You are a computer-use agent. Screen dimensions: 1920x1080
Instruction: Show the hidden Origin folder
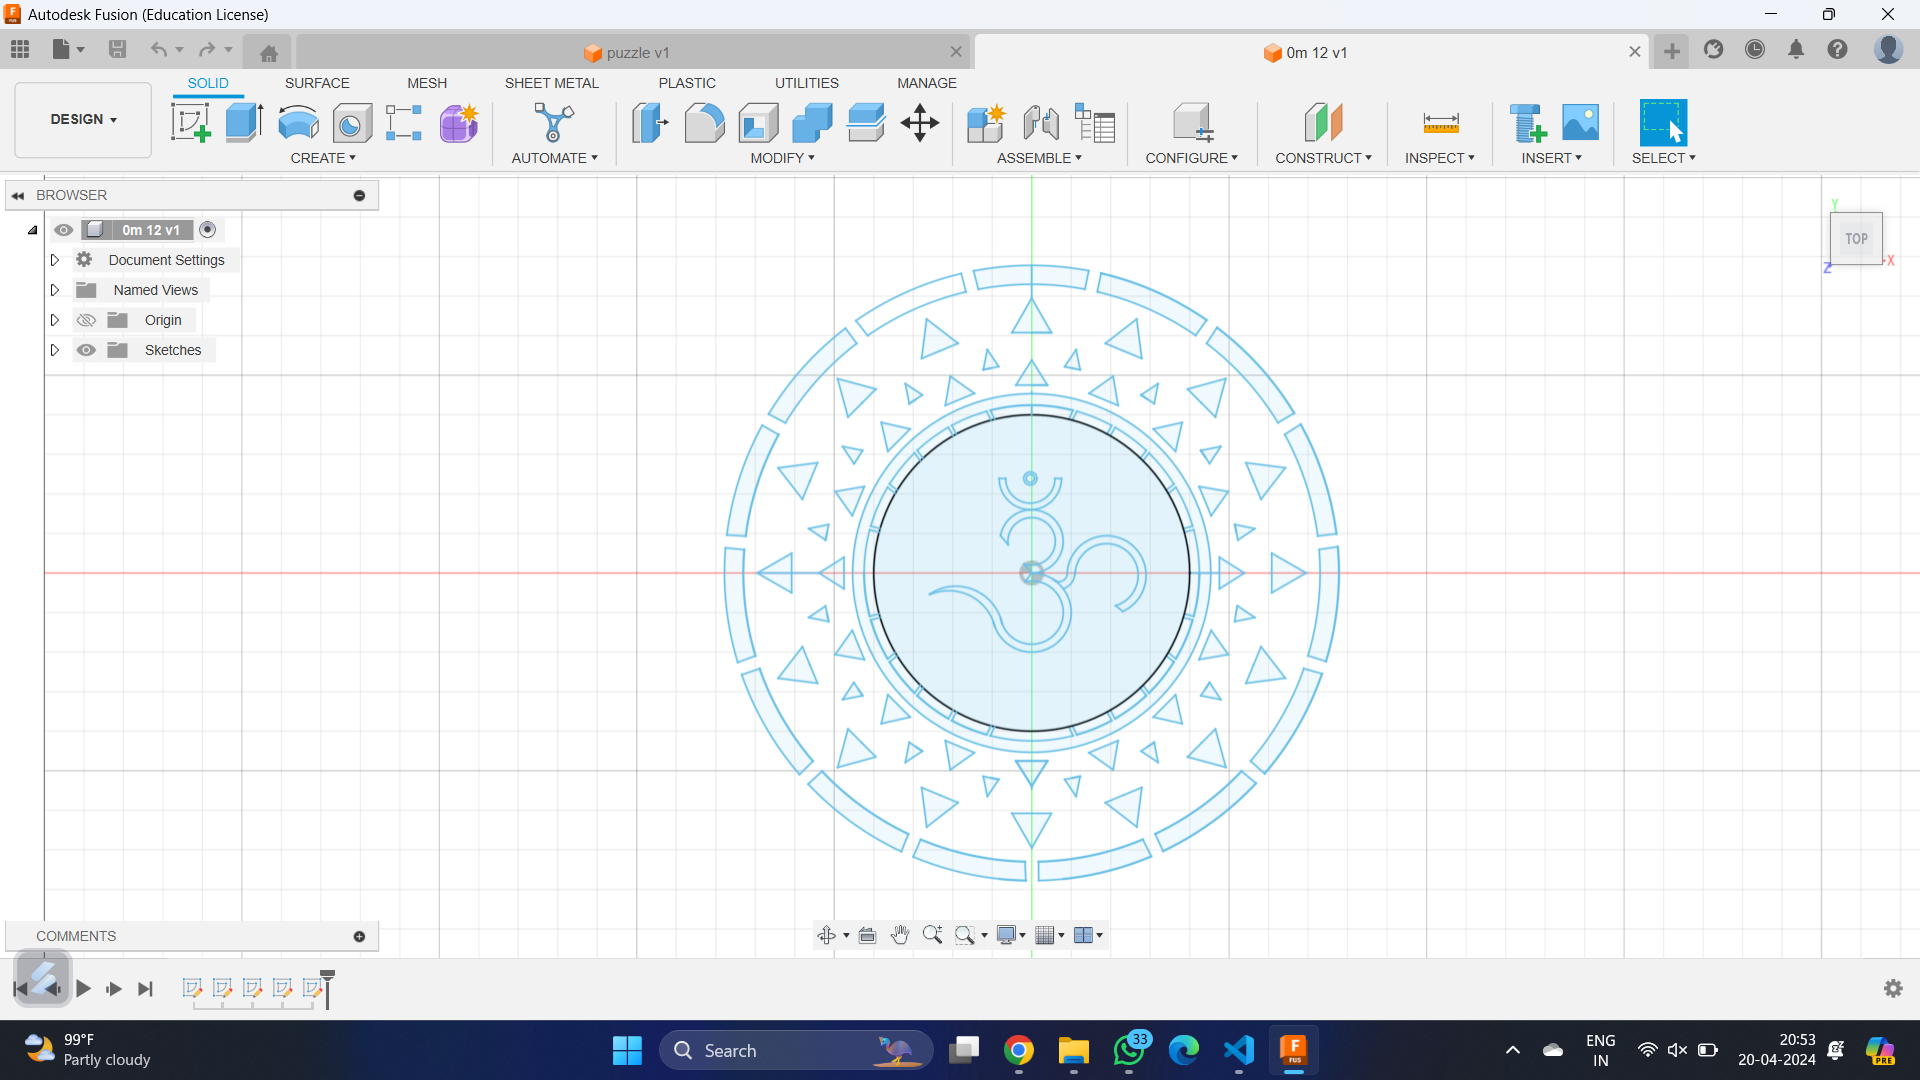point(86,320)
